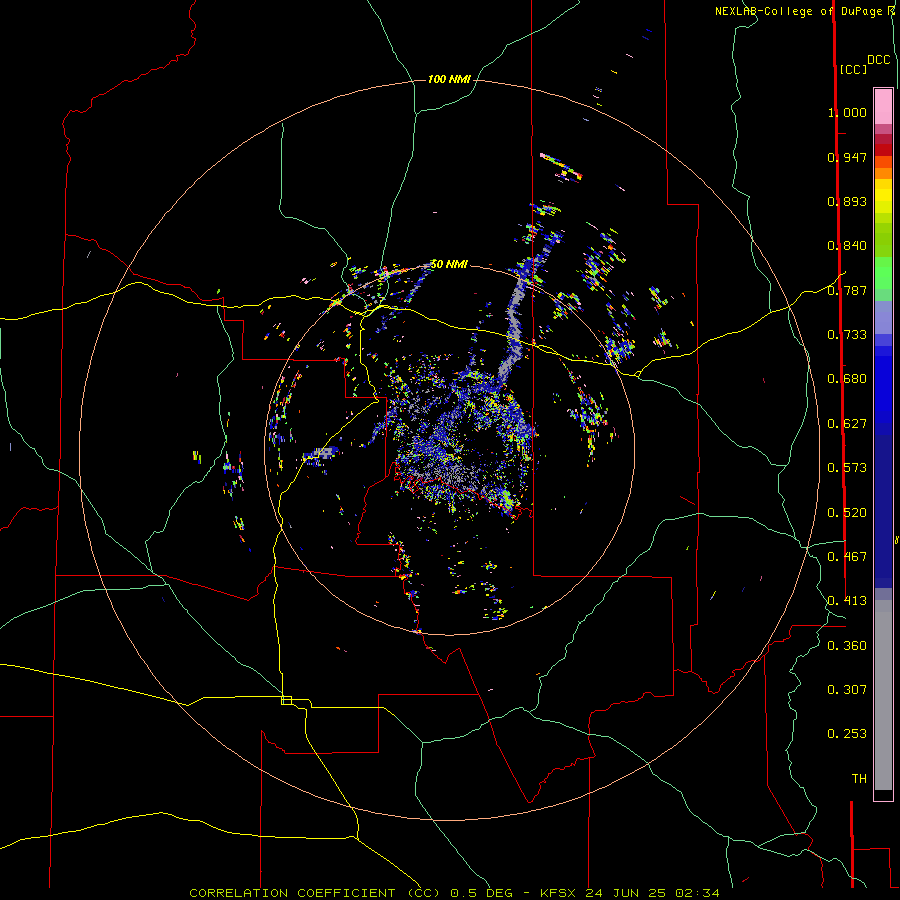Select the 0.307 scale value
The width and height of the screenshot is (900, 900).
(847, 690)
